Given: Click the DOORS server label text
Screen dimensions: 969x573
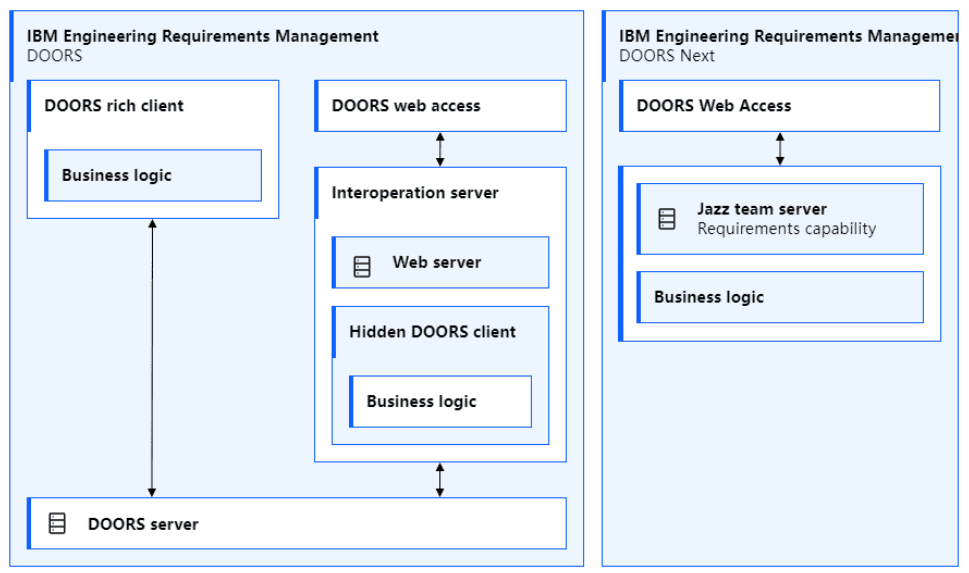Looking at the screenshot, I should tap(143, 524).
